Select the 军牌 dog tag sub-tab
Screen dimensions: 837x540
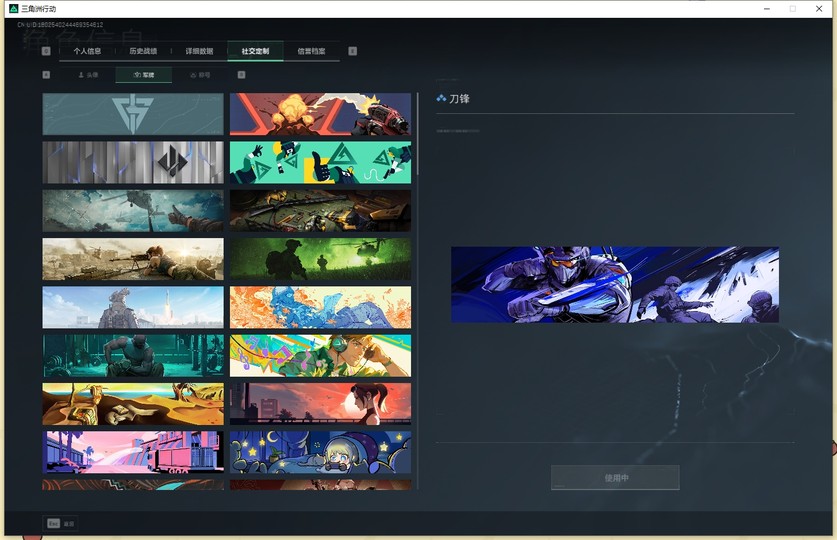(144, 75)
